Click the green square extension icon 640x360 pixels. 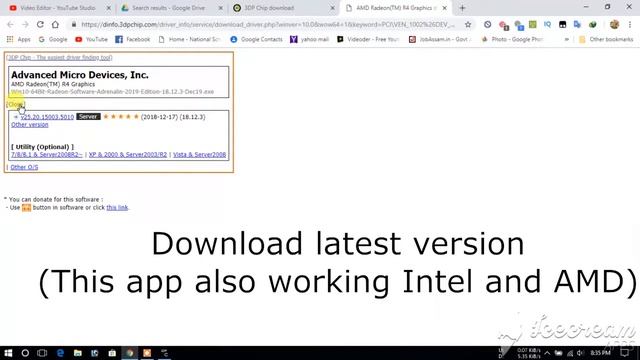coord(533,24)
